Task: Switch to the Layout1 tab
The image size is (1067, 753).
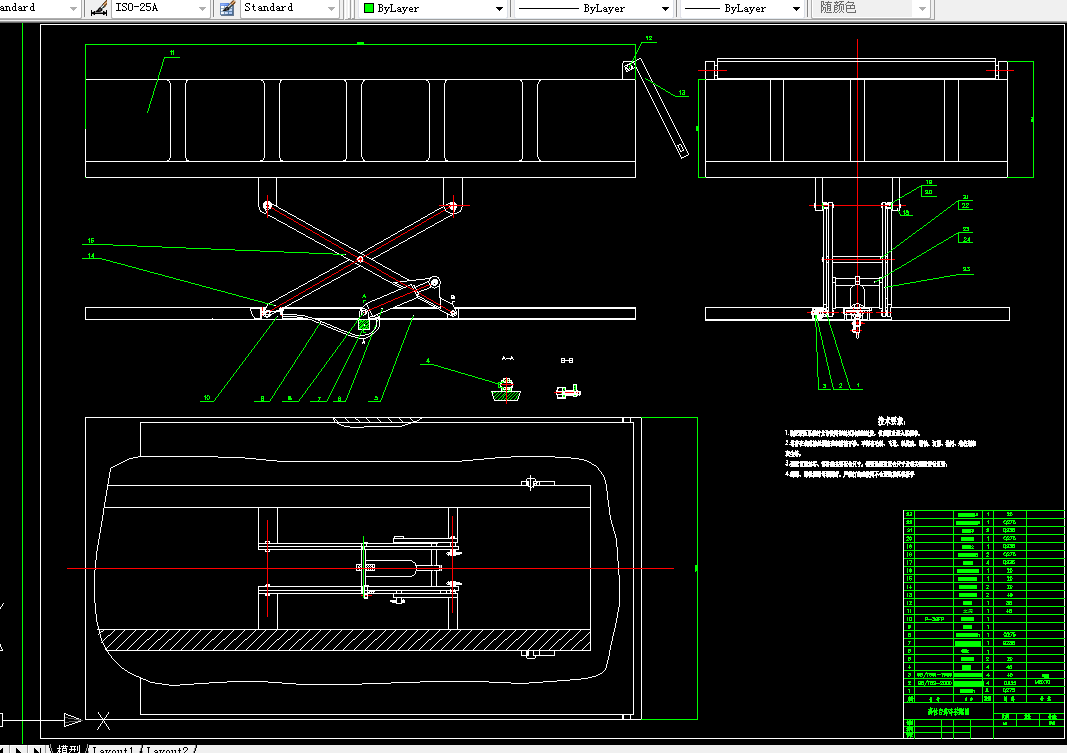Action: (113, 750)
